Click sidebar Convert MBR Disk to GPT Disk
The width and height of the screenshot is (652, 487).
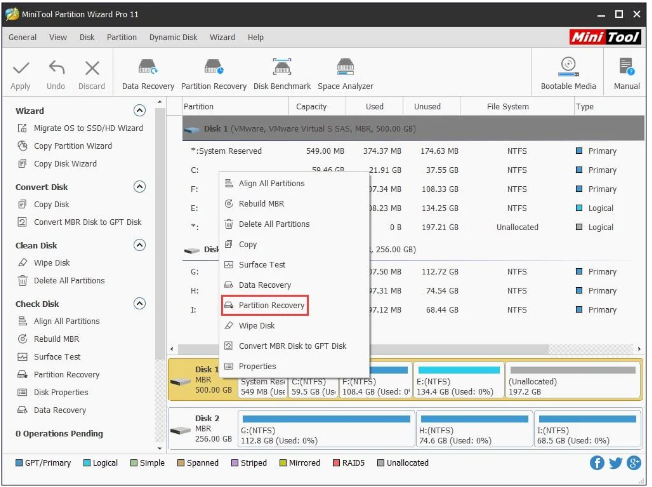click(88, 222)
